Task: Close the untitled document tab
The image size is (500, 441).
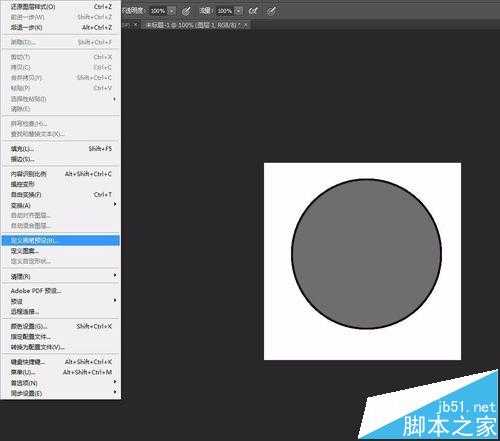Action: (246, 25)
